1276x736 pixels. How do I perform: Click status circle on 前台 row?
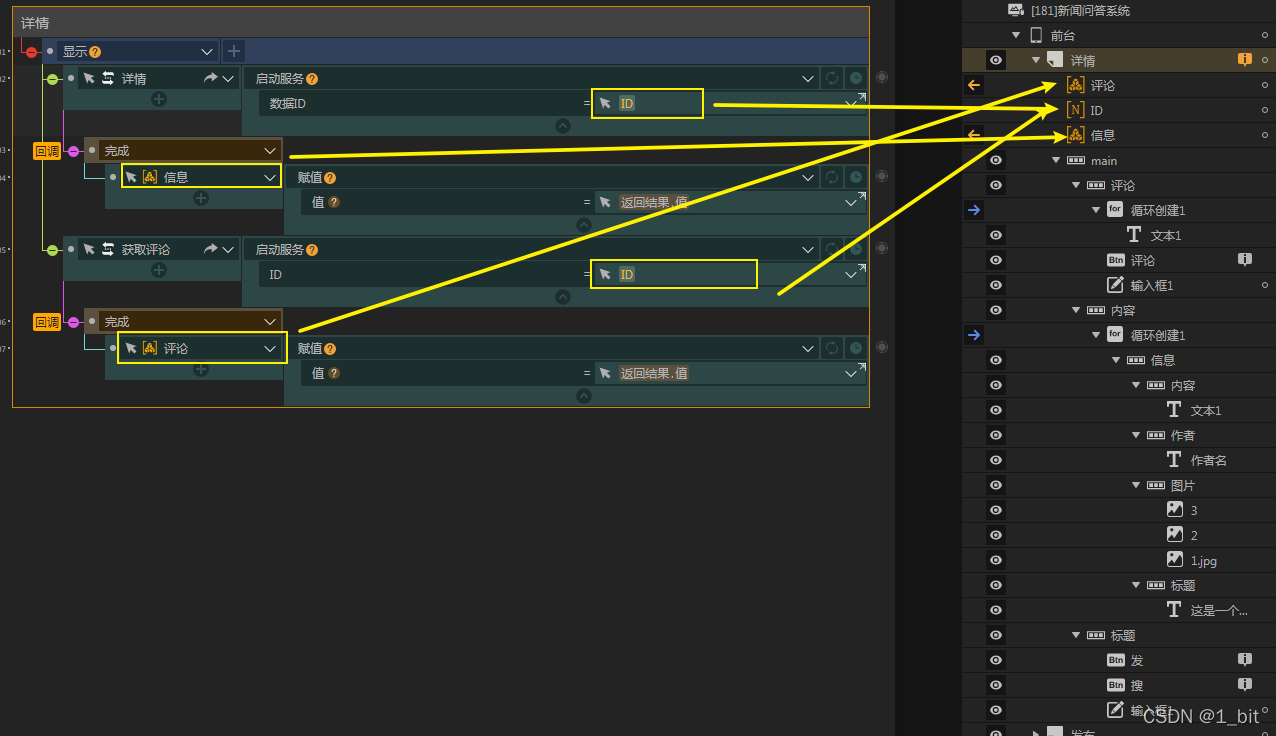(1265, 35)
